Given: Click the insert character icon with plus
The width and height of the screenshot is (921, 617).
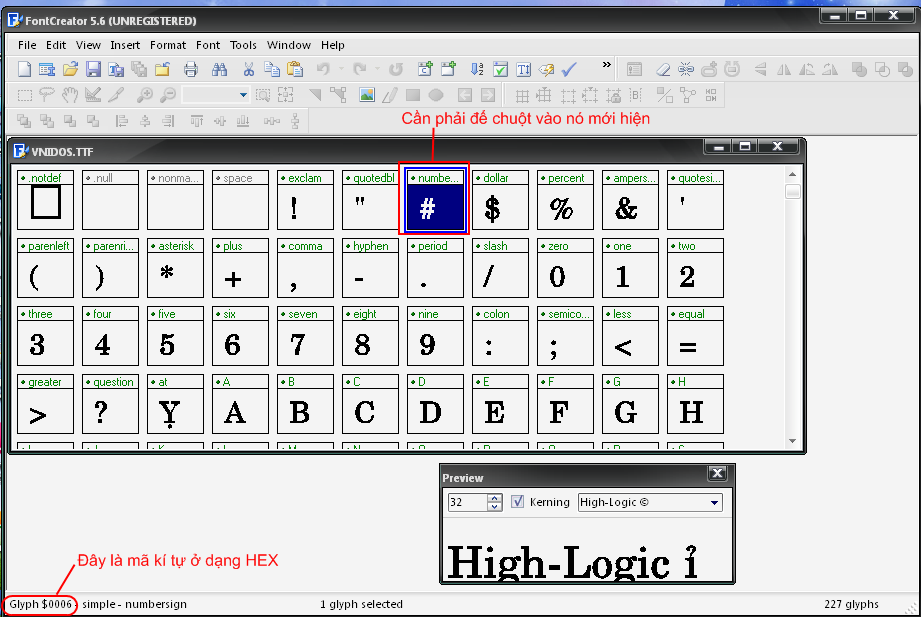Looking at the screenshot, I should point(425,69).
